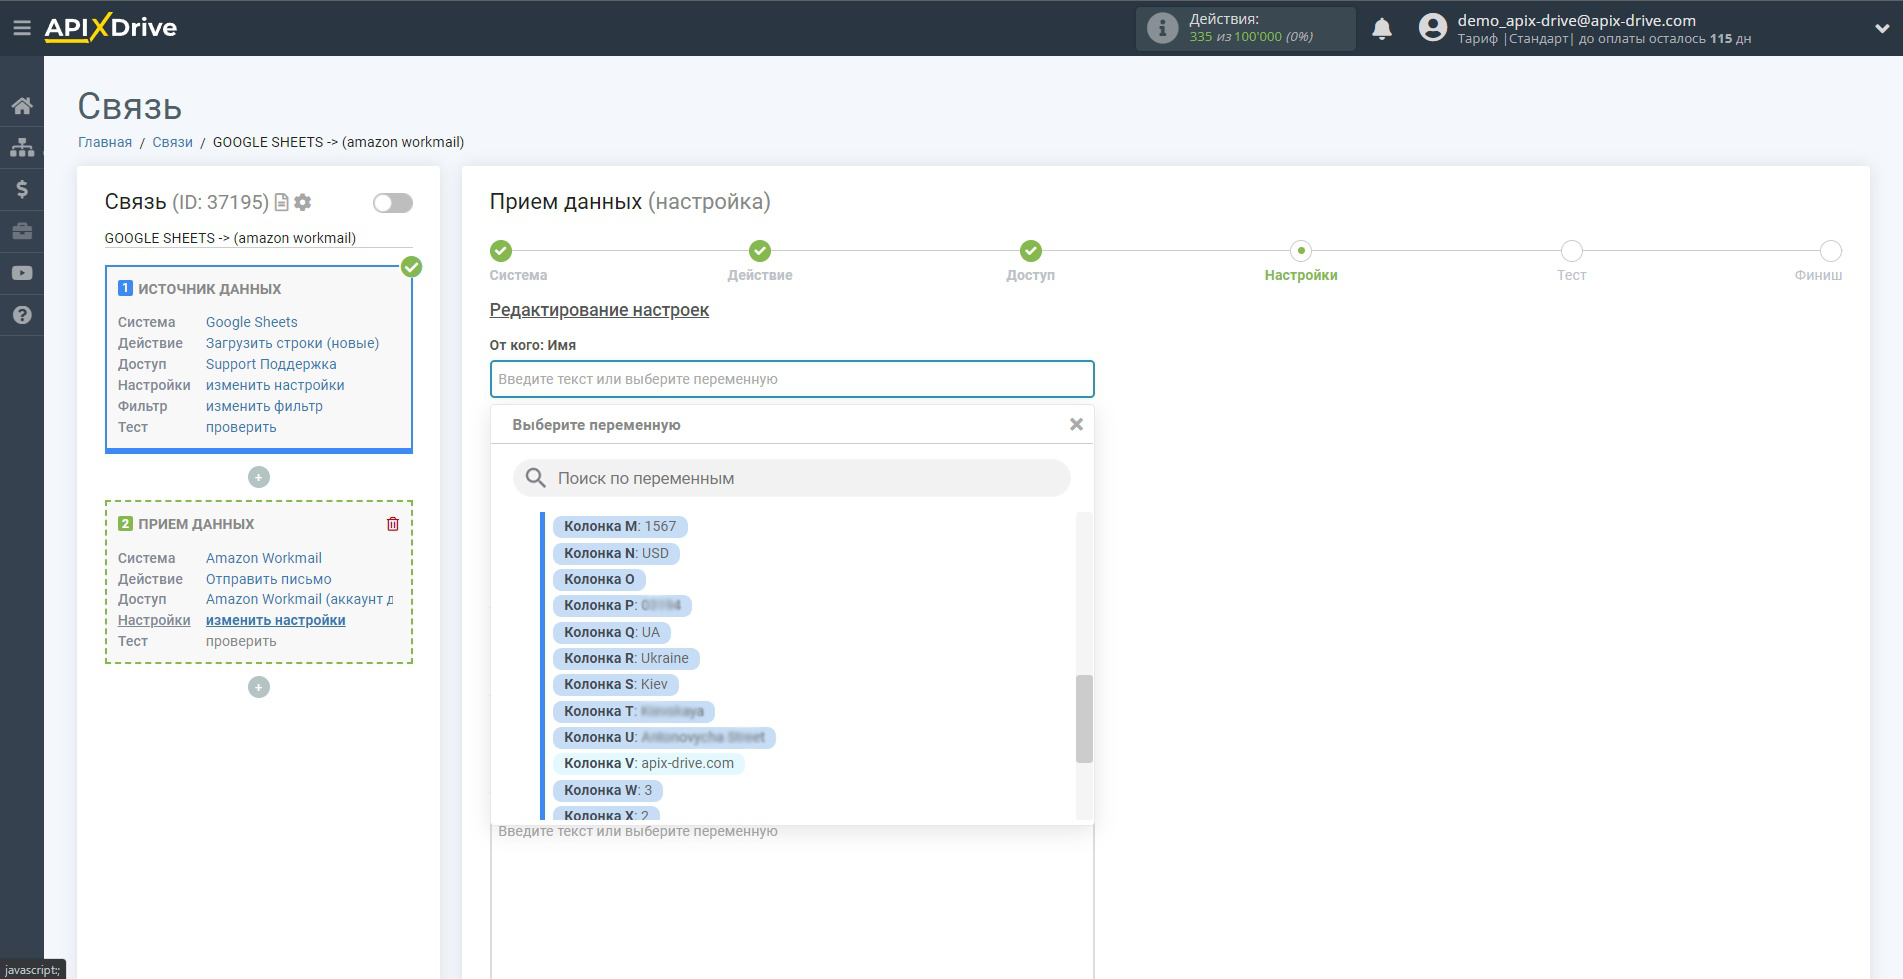This screenshot has width=1903, height=979.
Task: Open the home sidebar icon
Action: pos(22,106)
